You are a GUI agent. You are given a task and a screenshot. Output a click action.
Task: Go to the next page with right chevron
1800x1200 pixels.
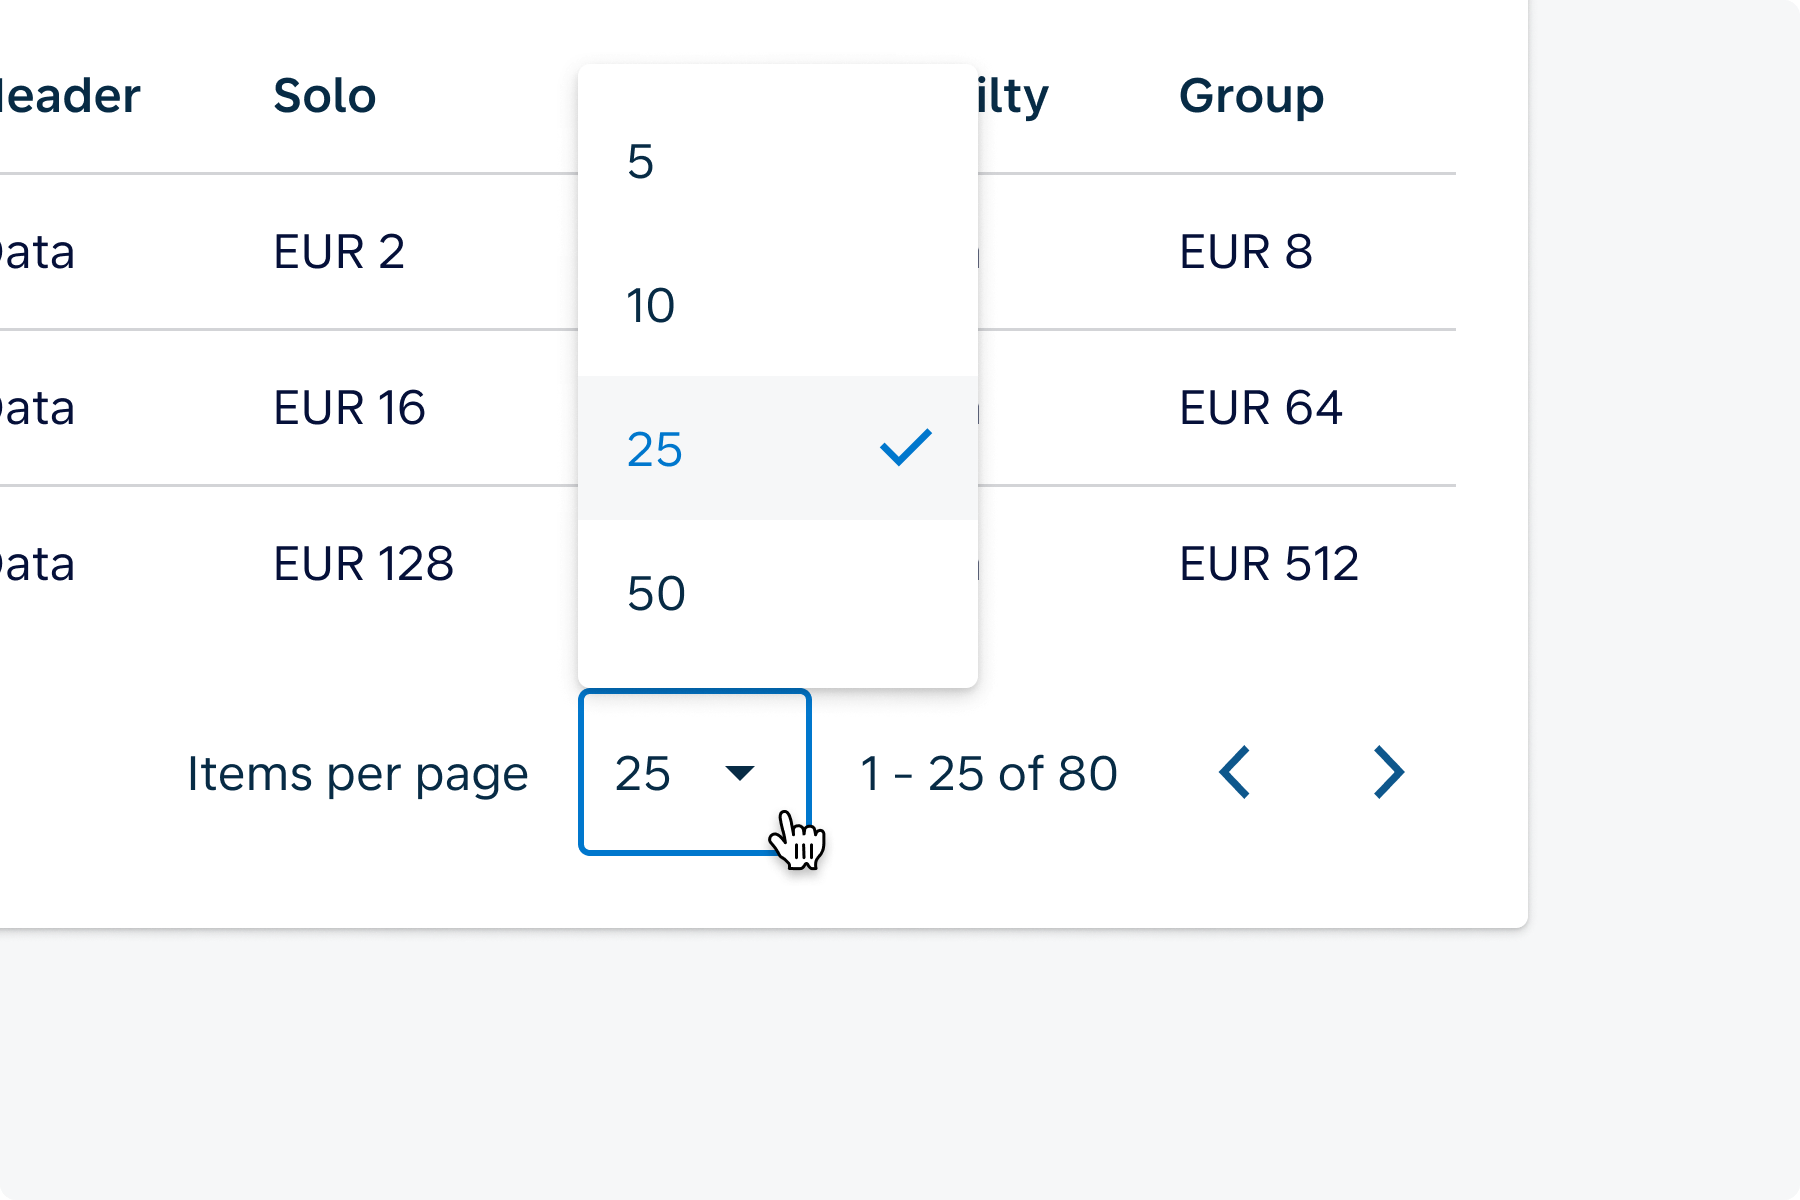tap(1389, 772)
